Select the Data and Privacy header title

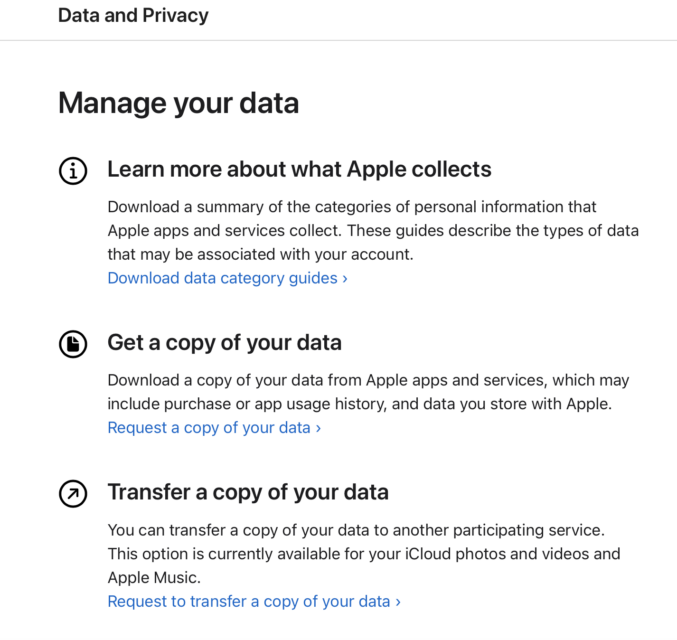point(133,16)
